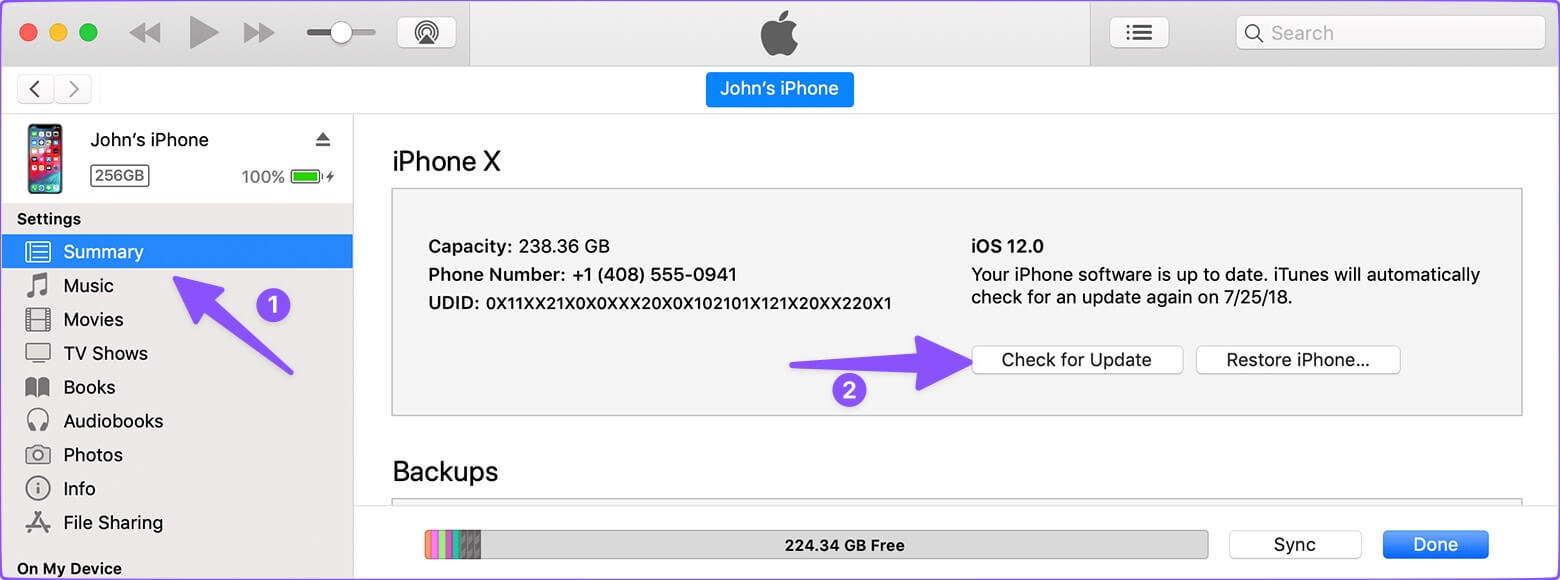Screen dimensions: 1560x580
Task: Open Summary in the sidebar
Action: (176, 252)
